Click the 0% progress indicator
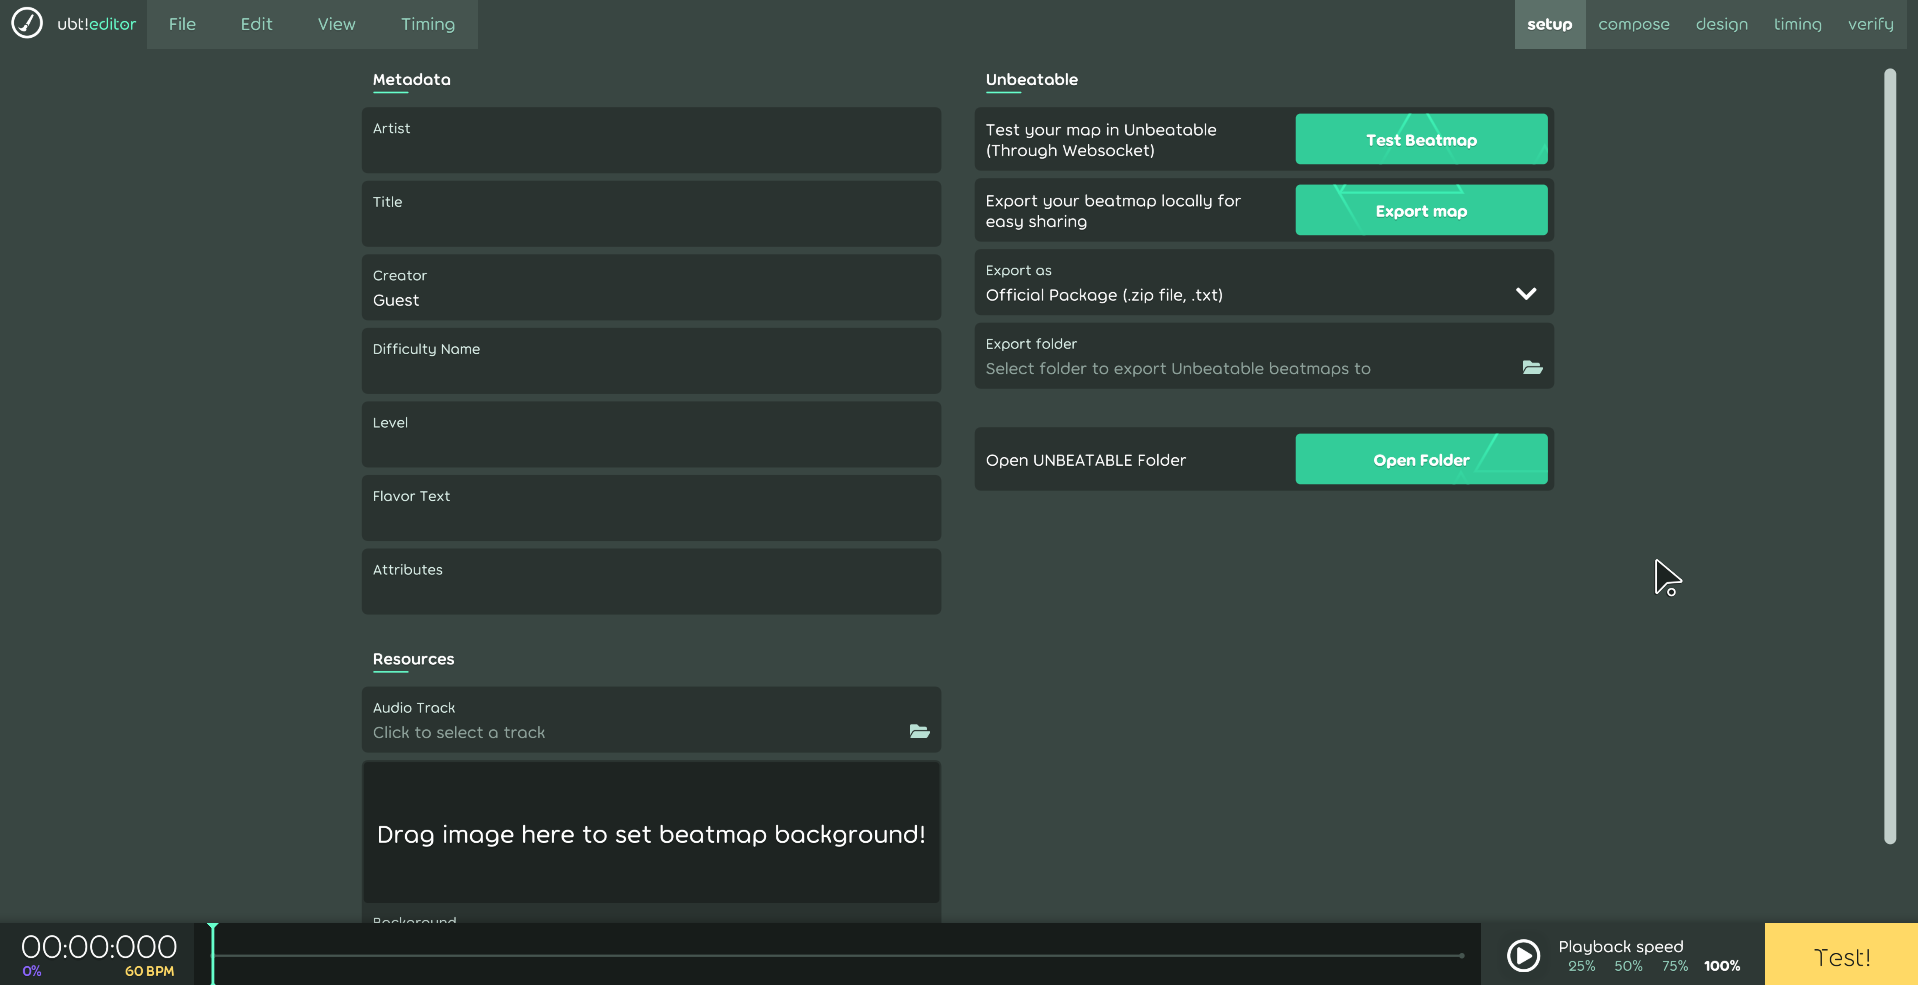Image resolution: width=1918 pixels, height=985 pixels. coord(32,971)
